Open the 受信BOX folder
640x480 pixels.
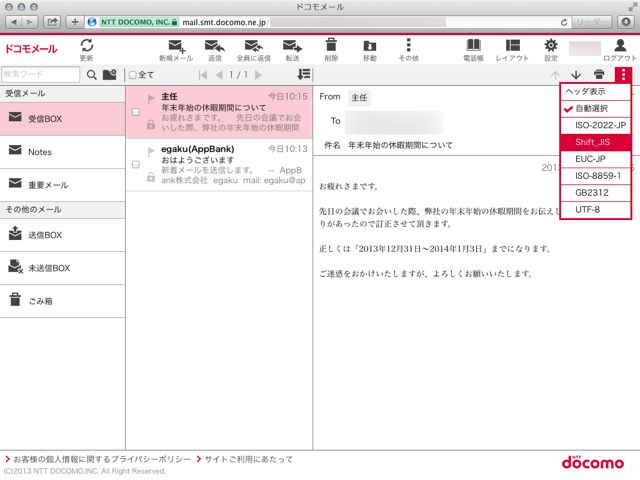pos(62,119)
